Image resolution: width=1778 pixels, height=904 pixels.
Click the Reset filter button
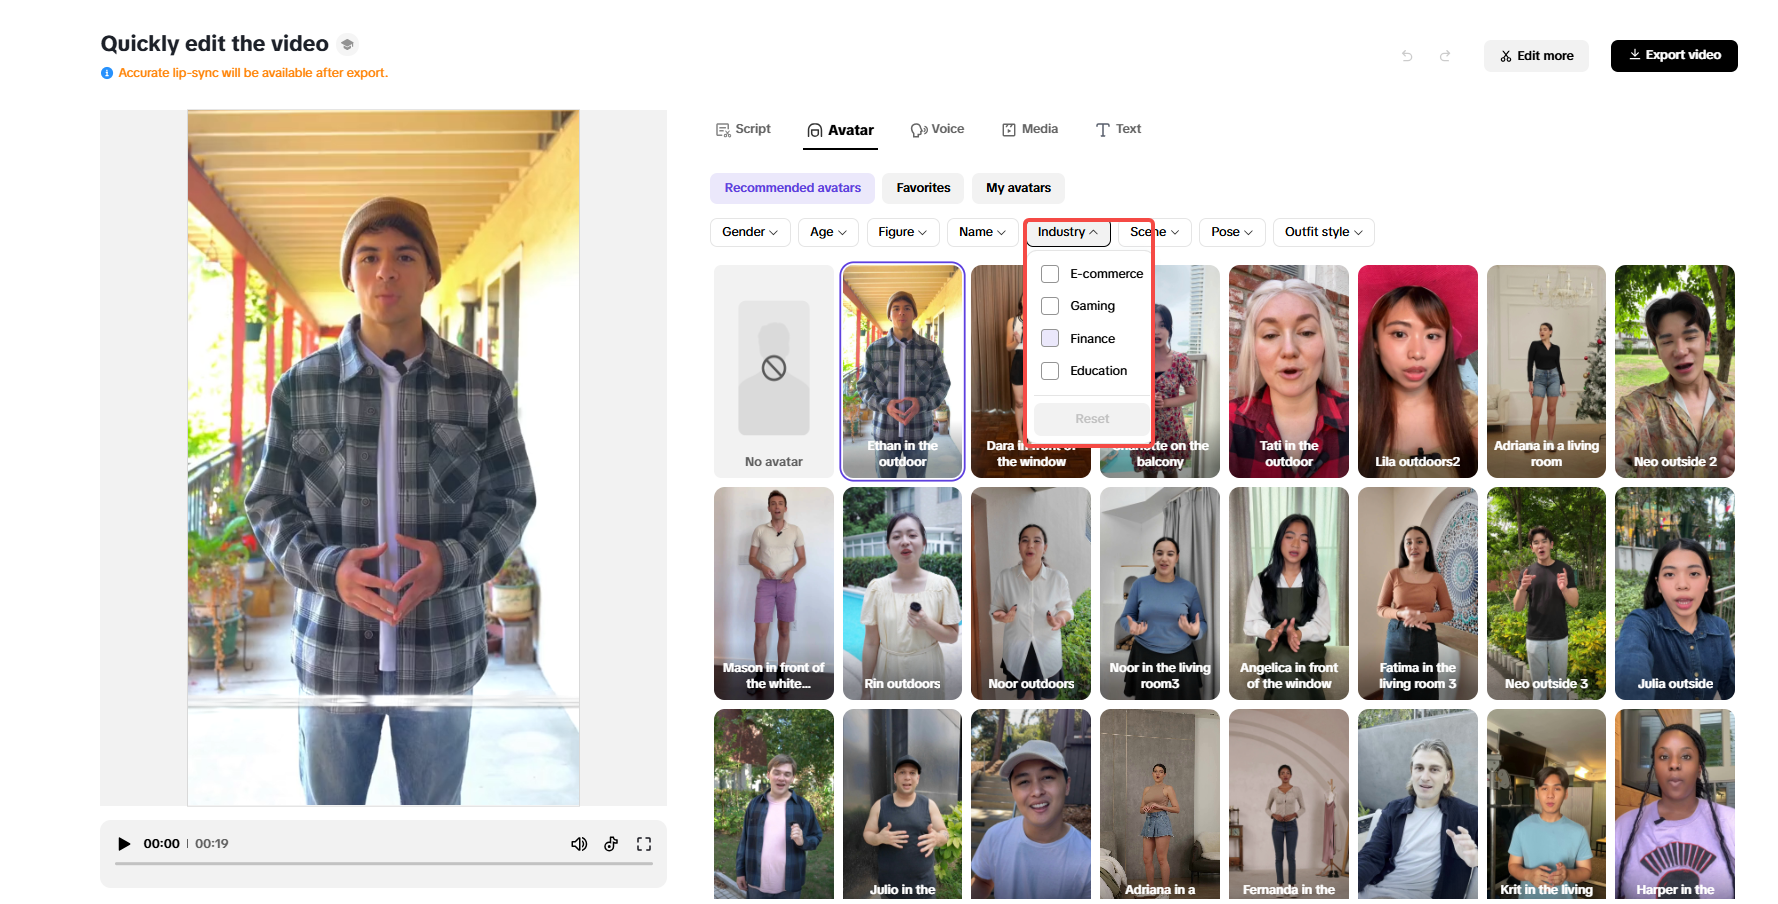click(1092, 419)
